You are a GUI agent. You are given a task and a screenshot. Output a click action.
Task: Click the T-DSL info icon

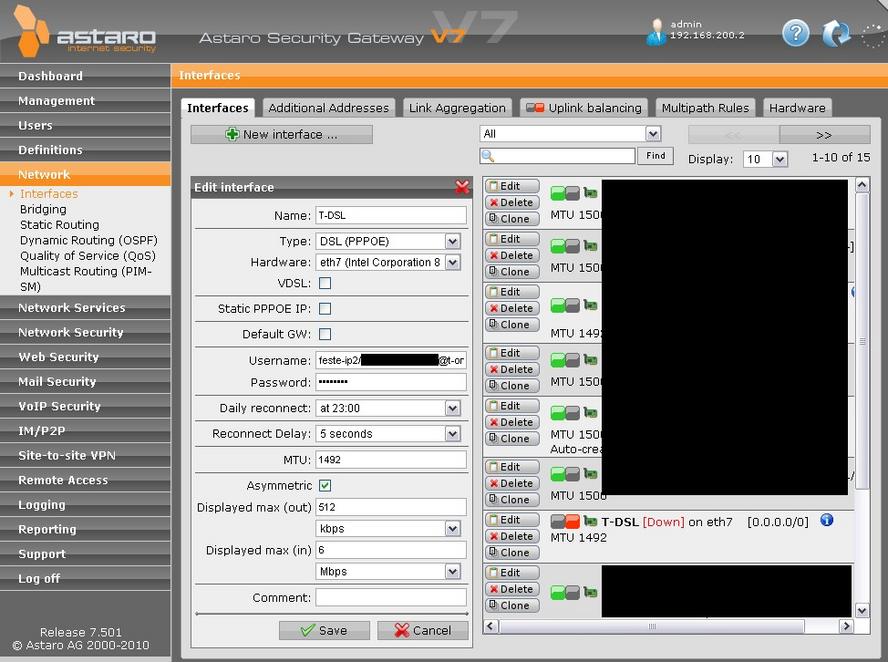827,520
